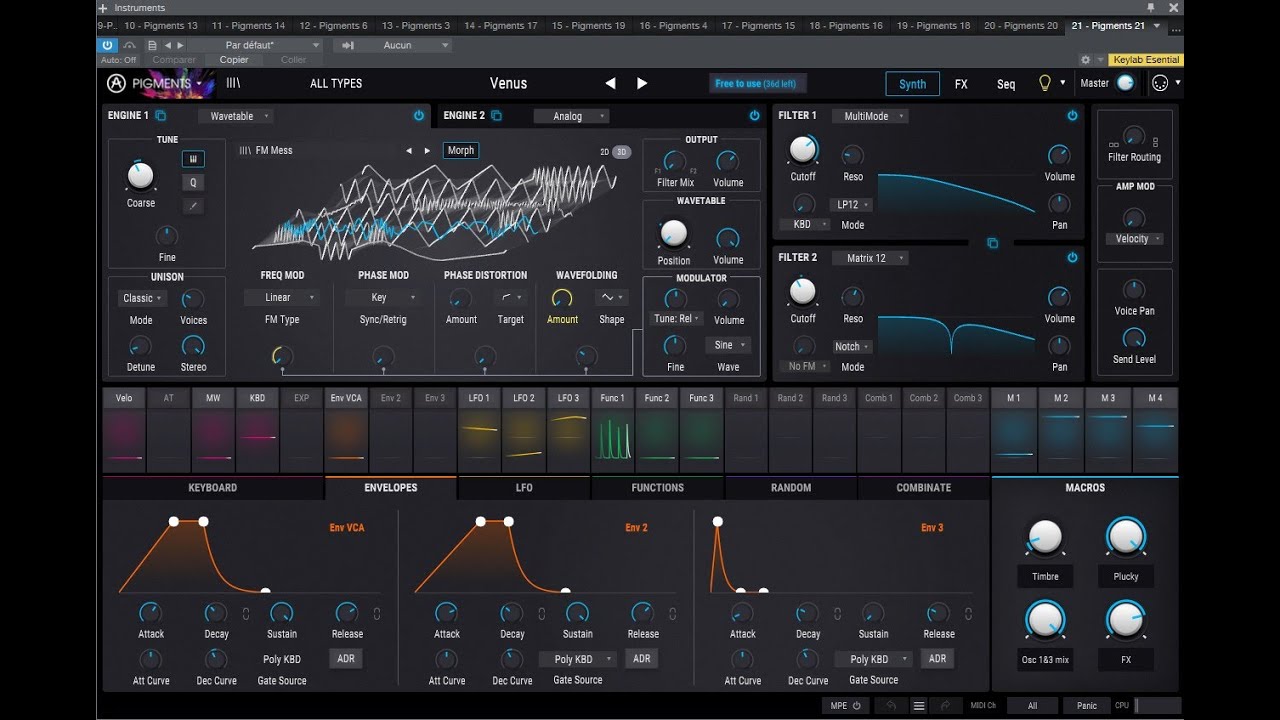Viewport: 1280px width, 720px height.
Task: Open the Random modulation tab
Action: pos(791,488)
